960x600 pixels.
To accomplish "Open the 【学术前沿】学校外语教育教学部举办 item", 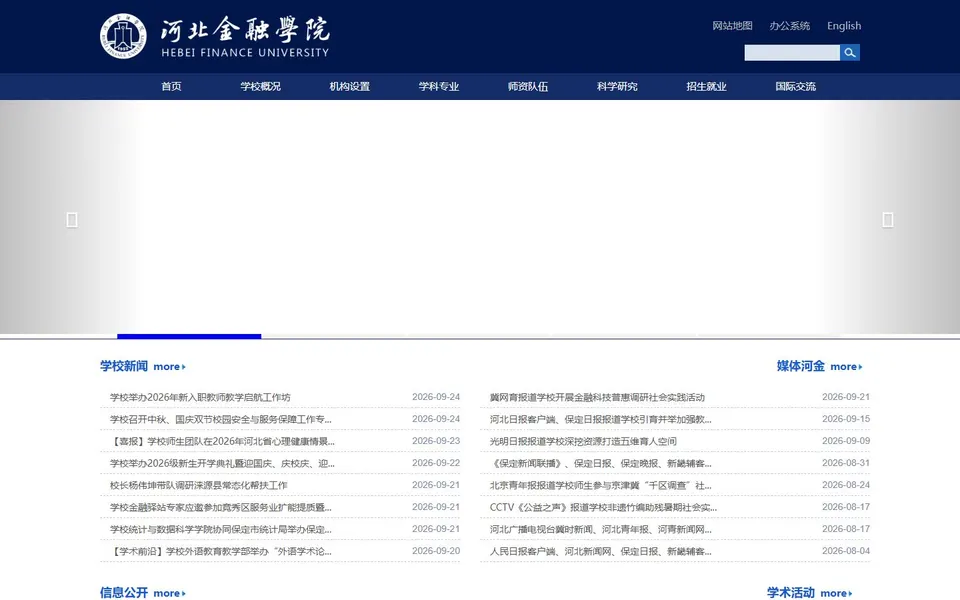I will click(220, 552).
